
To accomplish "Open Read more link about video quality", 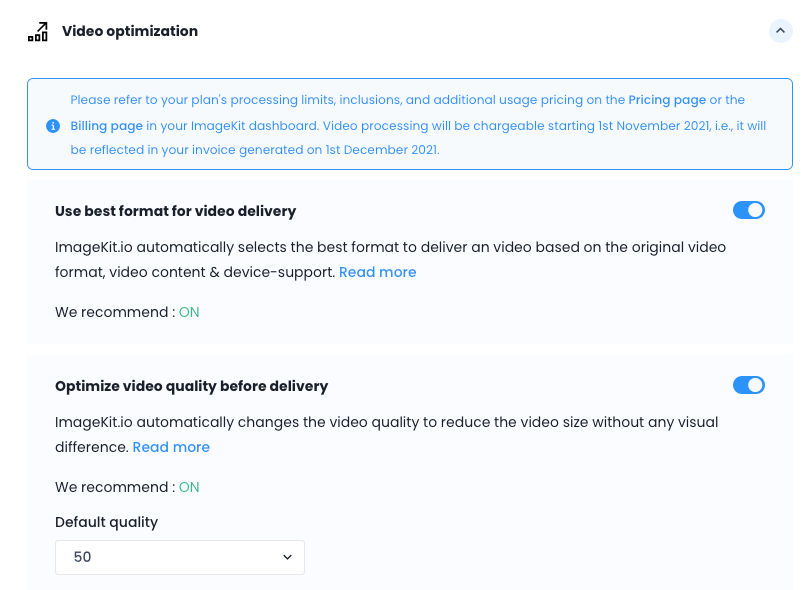I will pyautogui.click(x=171, y=447).
